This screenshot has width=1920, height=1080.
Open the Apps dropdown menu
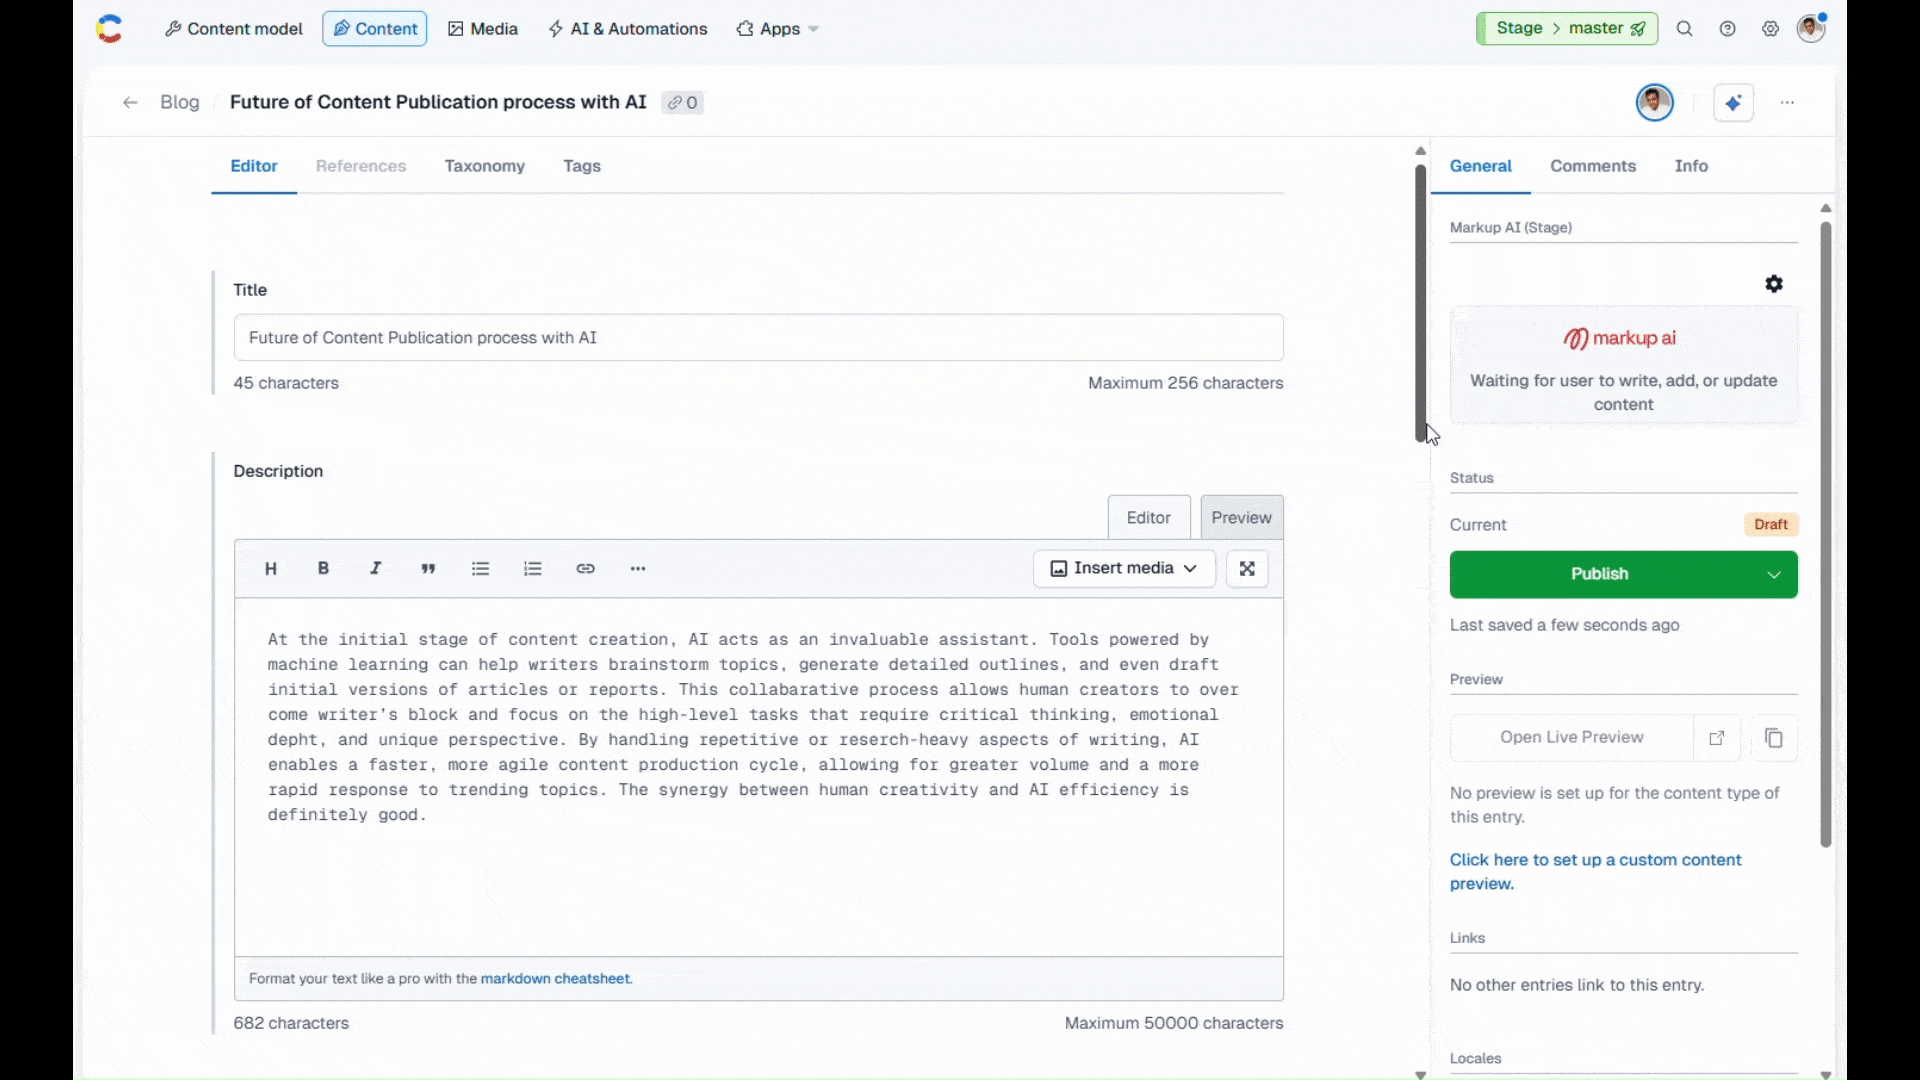[x=778, y=29]
